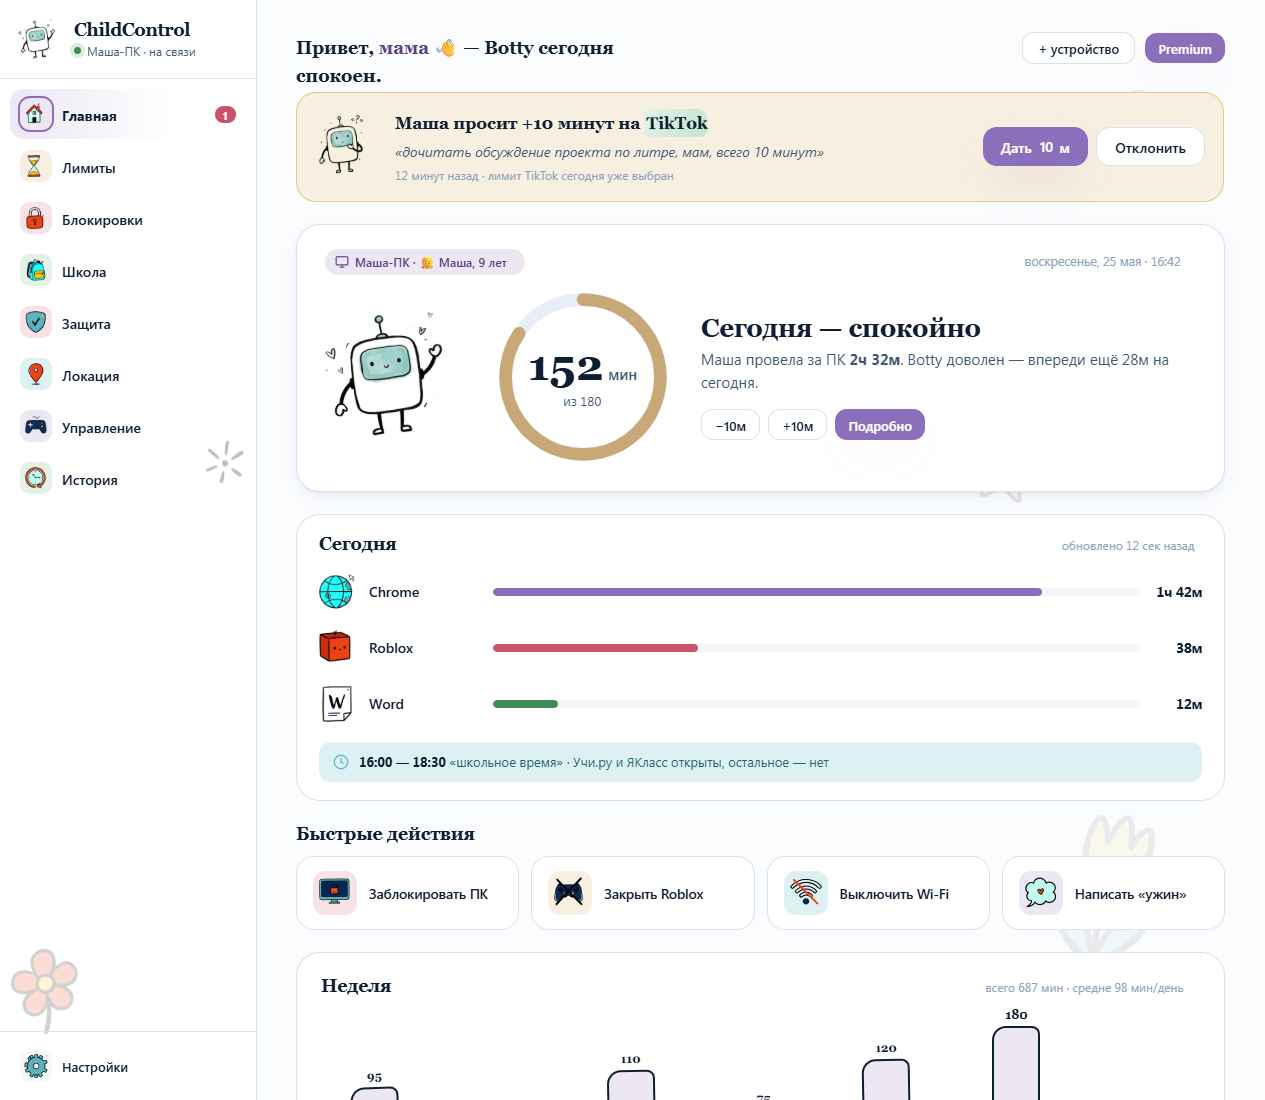Click the Word document icon
The height and width of the screenshot is (1100, 1265).
[x=336, y=704]
